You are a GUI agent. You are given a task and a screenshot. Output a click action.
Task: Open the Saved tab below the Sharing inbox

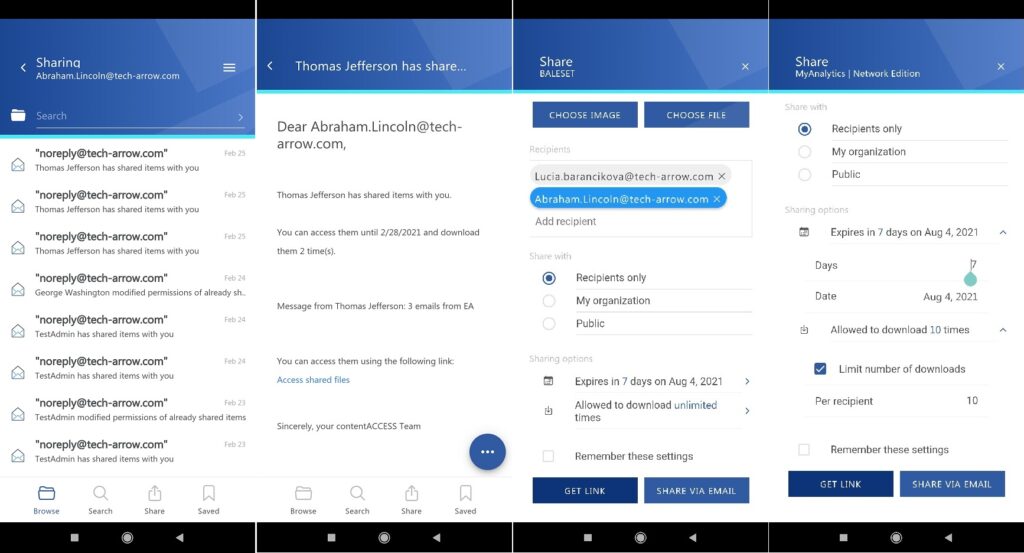coord(208,498)
